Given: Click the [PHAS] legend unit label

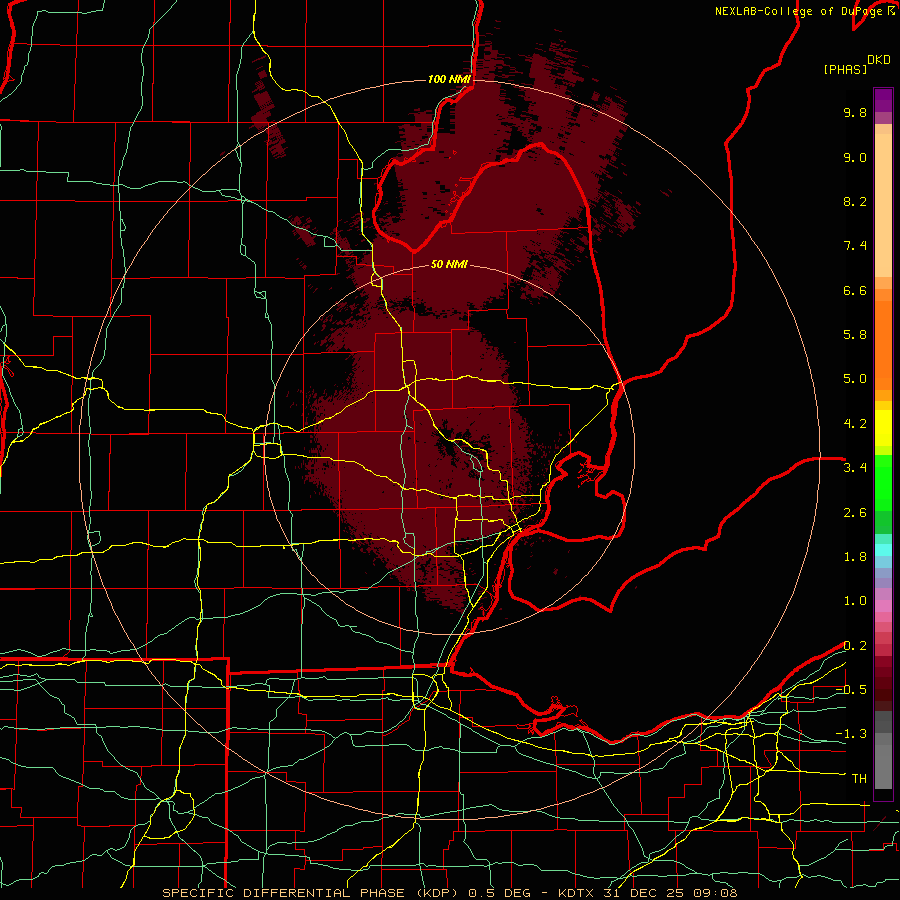Looking at the screenshot, I should coord(845,69).
